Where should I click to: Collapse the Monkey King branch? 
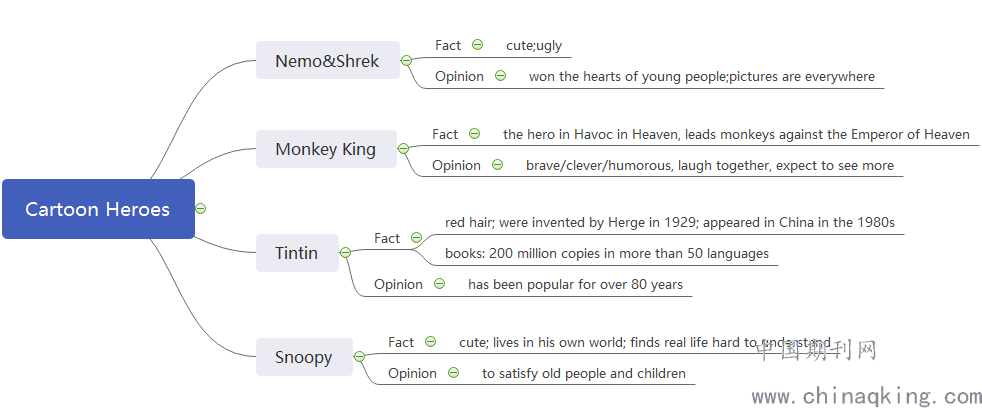click(403, 149)
